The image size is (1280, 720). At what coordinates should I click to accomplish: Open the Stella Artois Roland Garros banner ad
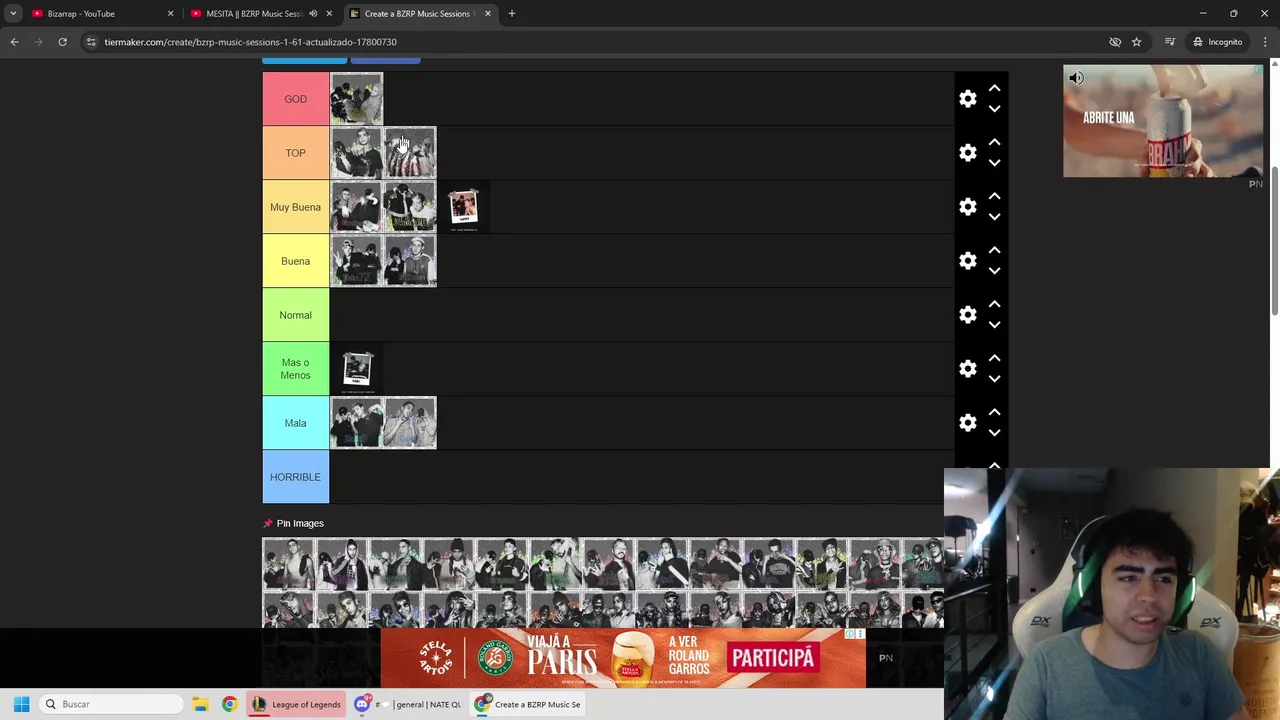click(x=623, y=658)
